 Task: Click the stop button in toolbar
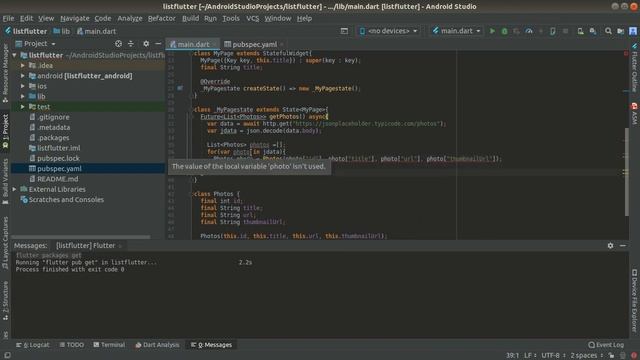[565, 31]
